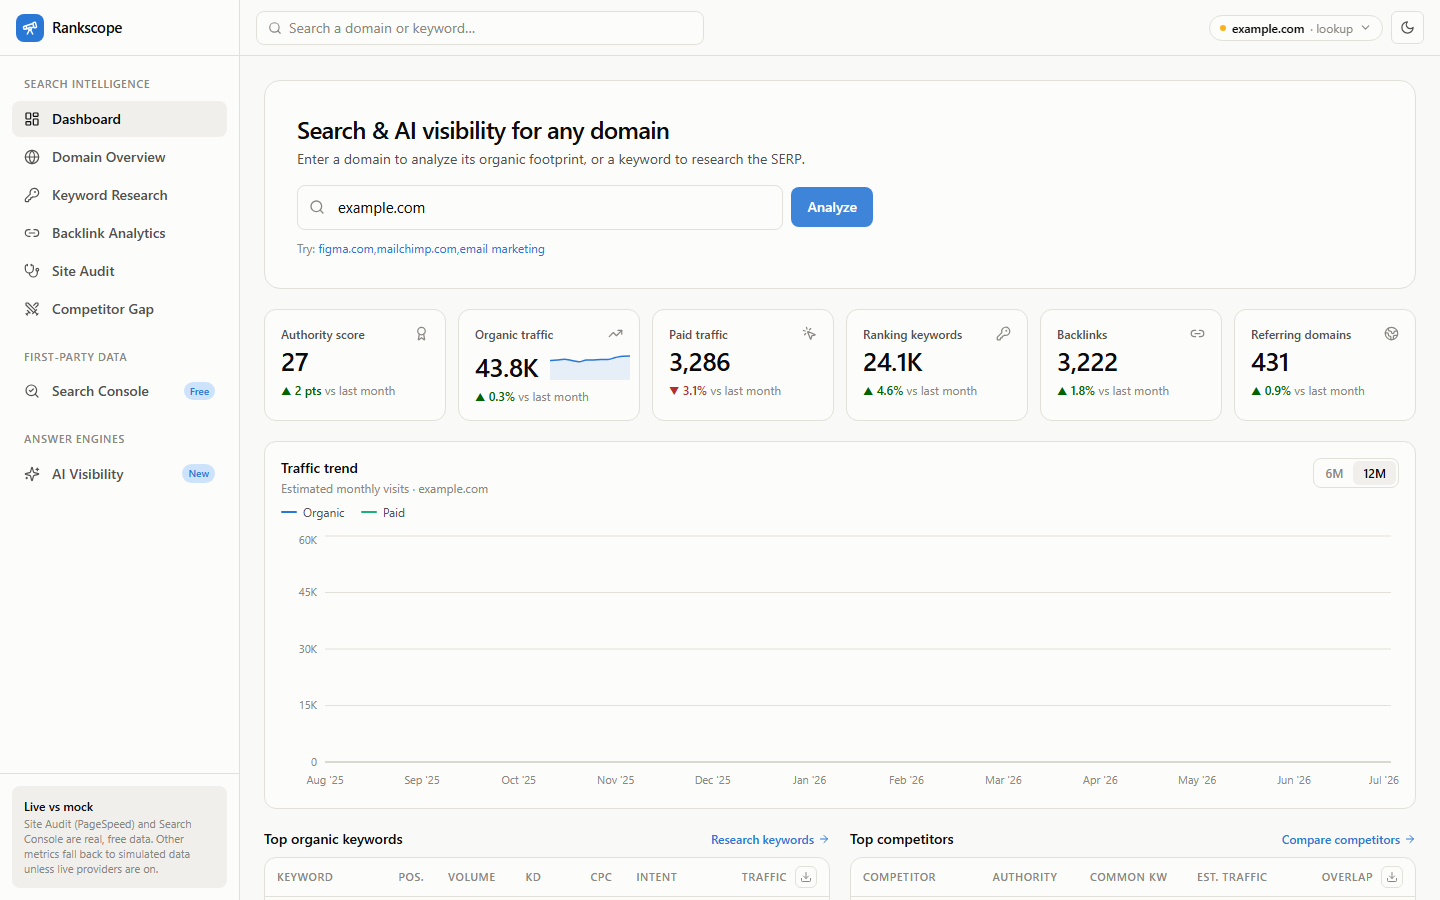Download the top competitors table
The width and height of the screenshot is (1440, 900).
pyautogui.click(x=1392, y=877)
